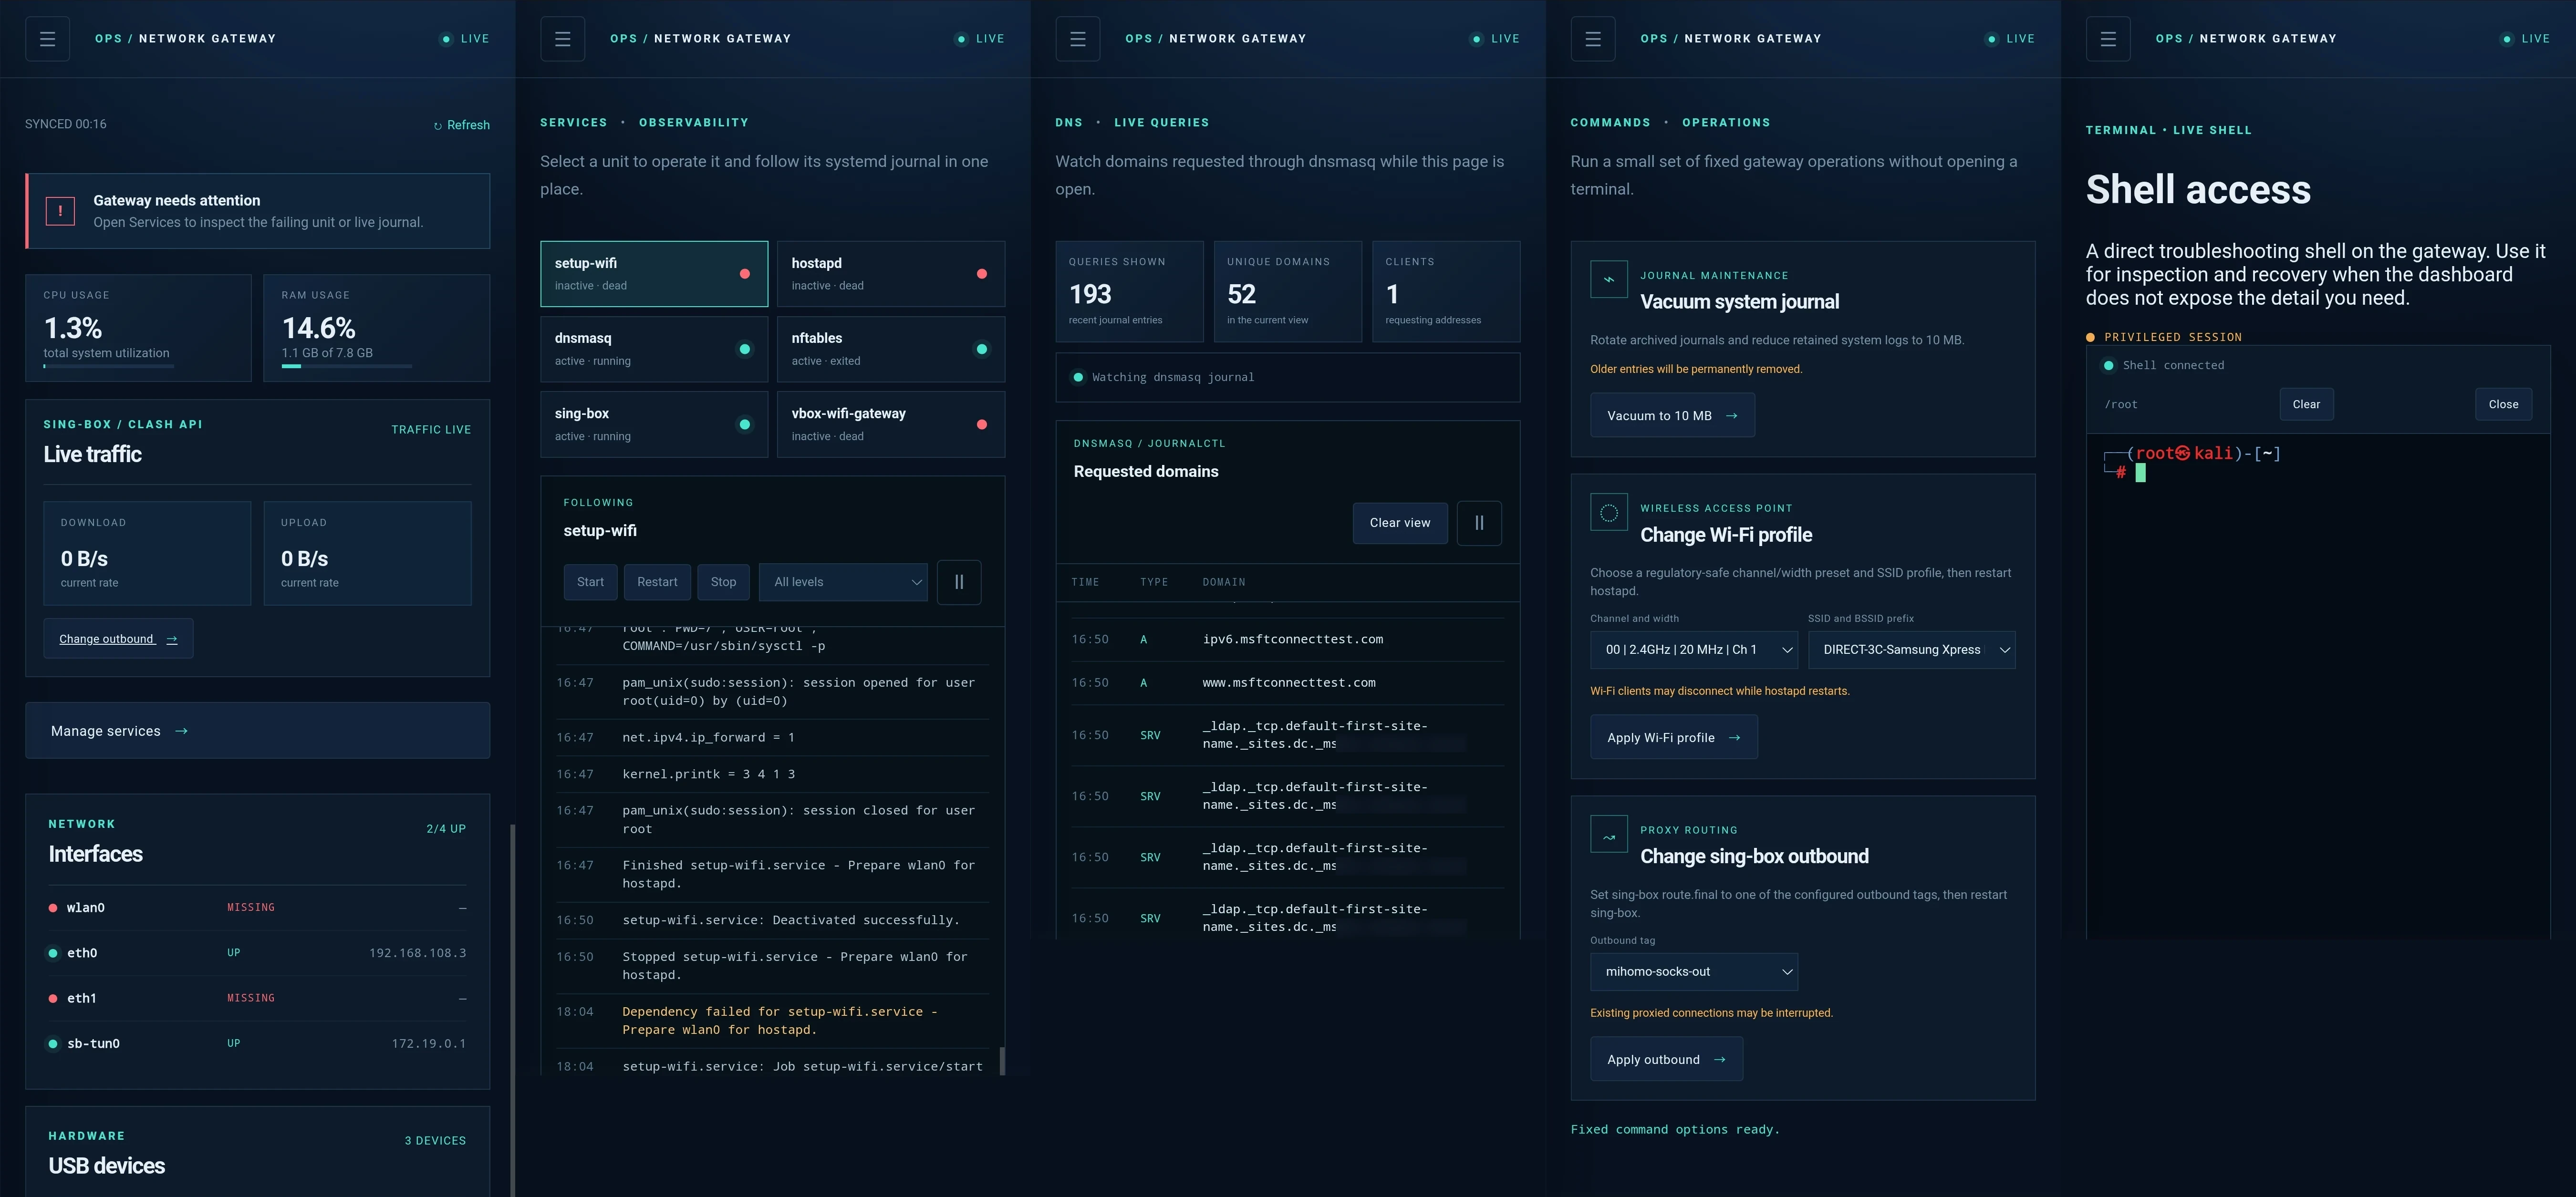Focus the terminal shell prompt area
2576x1197 pixels.
click(2318, 685)
